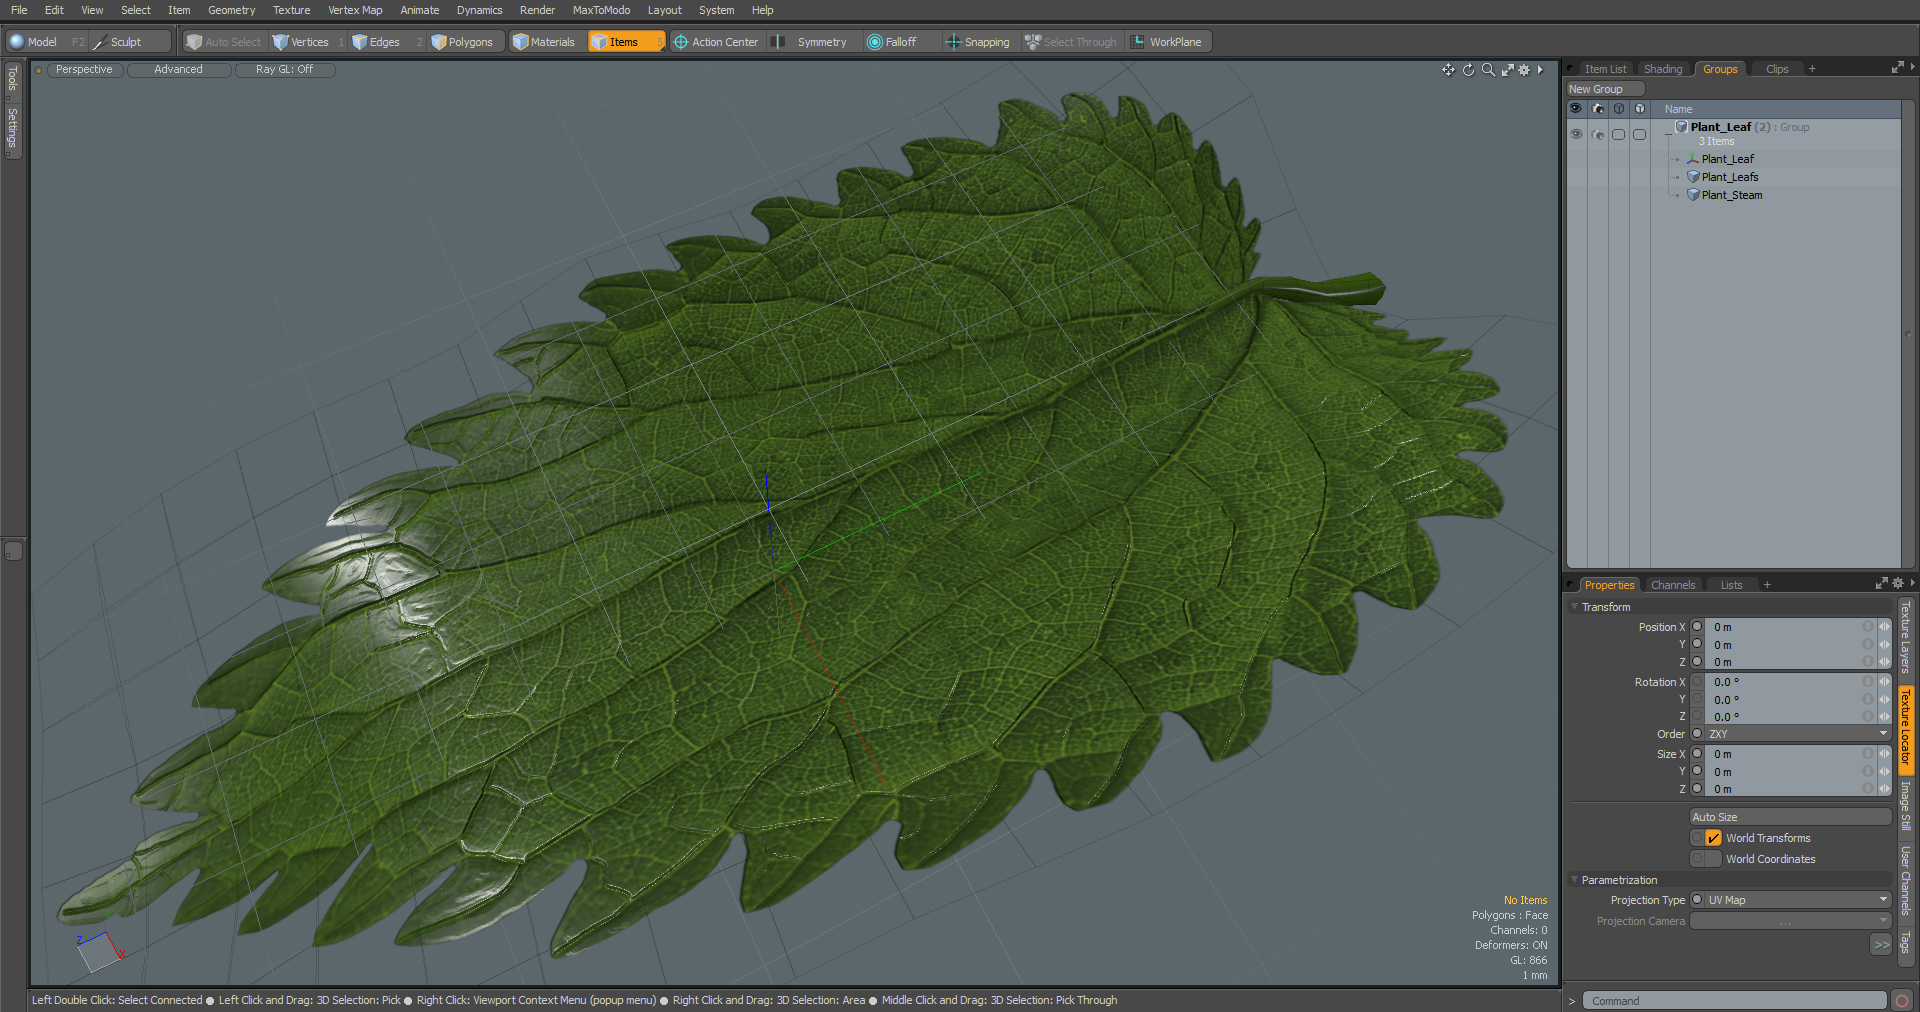Click the viewport move/pan icon
This screenshot has width=1920, height=1012.
[x=1448, y=70]
